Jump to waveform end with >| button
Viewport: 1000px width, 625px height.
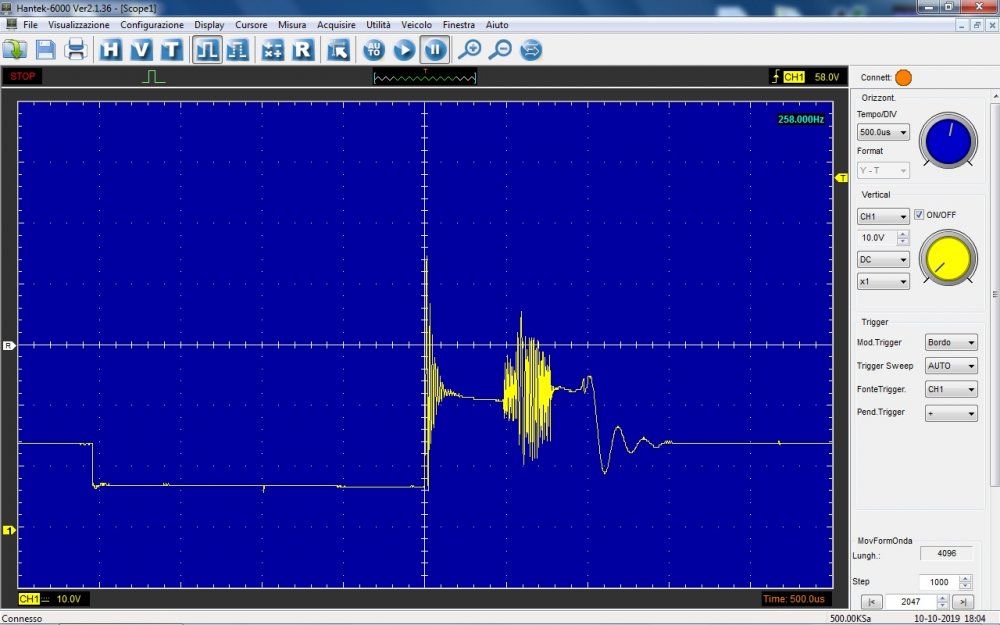(x=962, y=602)
